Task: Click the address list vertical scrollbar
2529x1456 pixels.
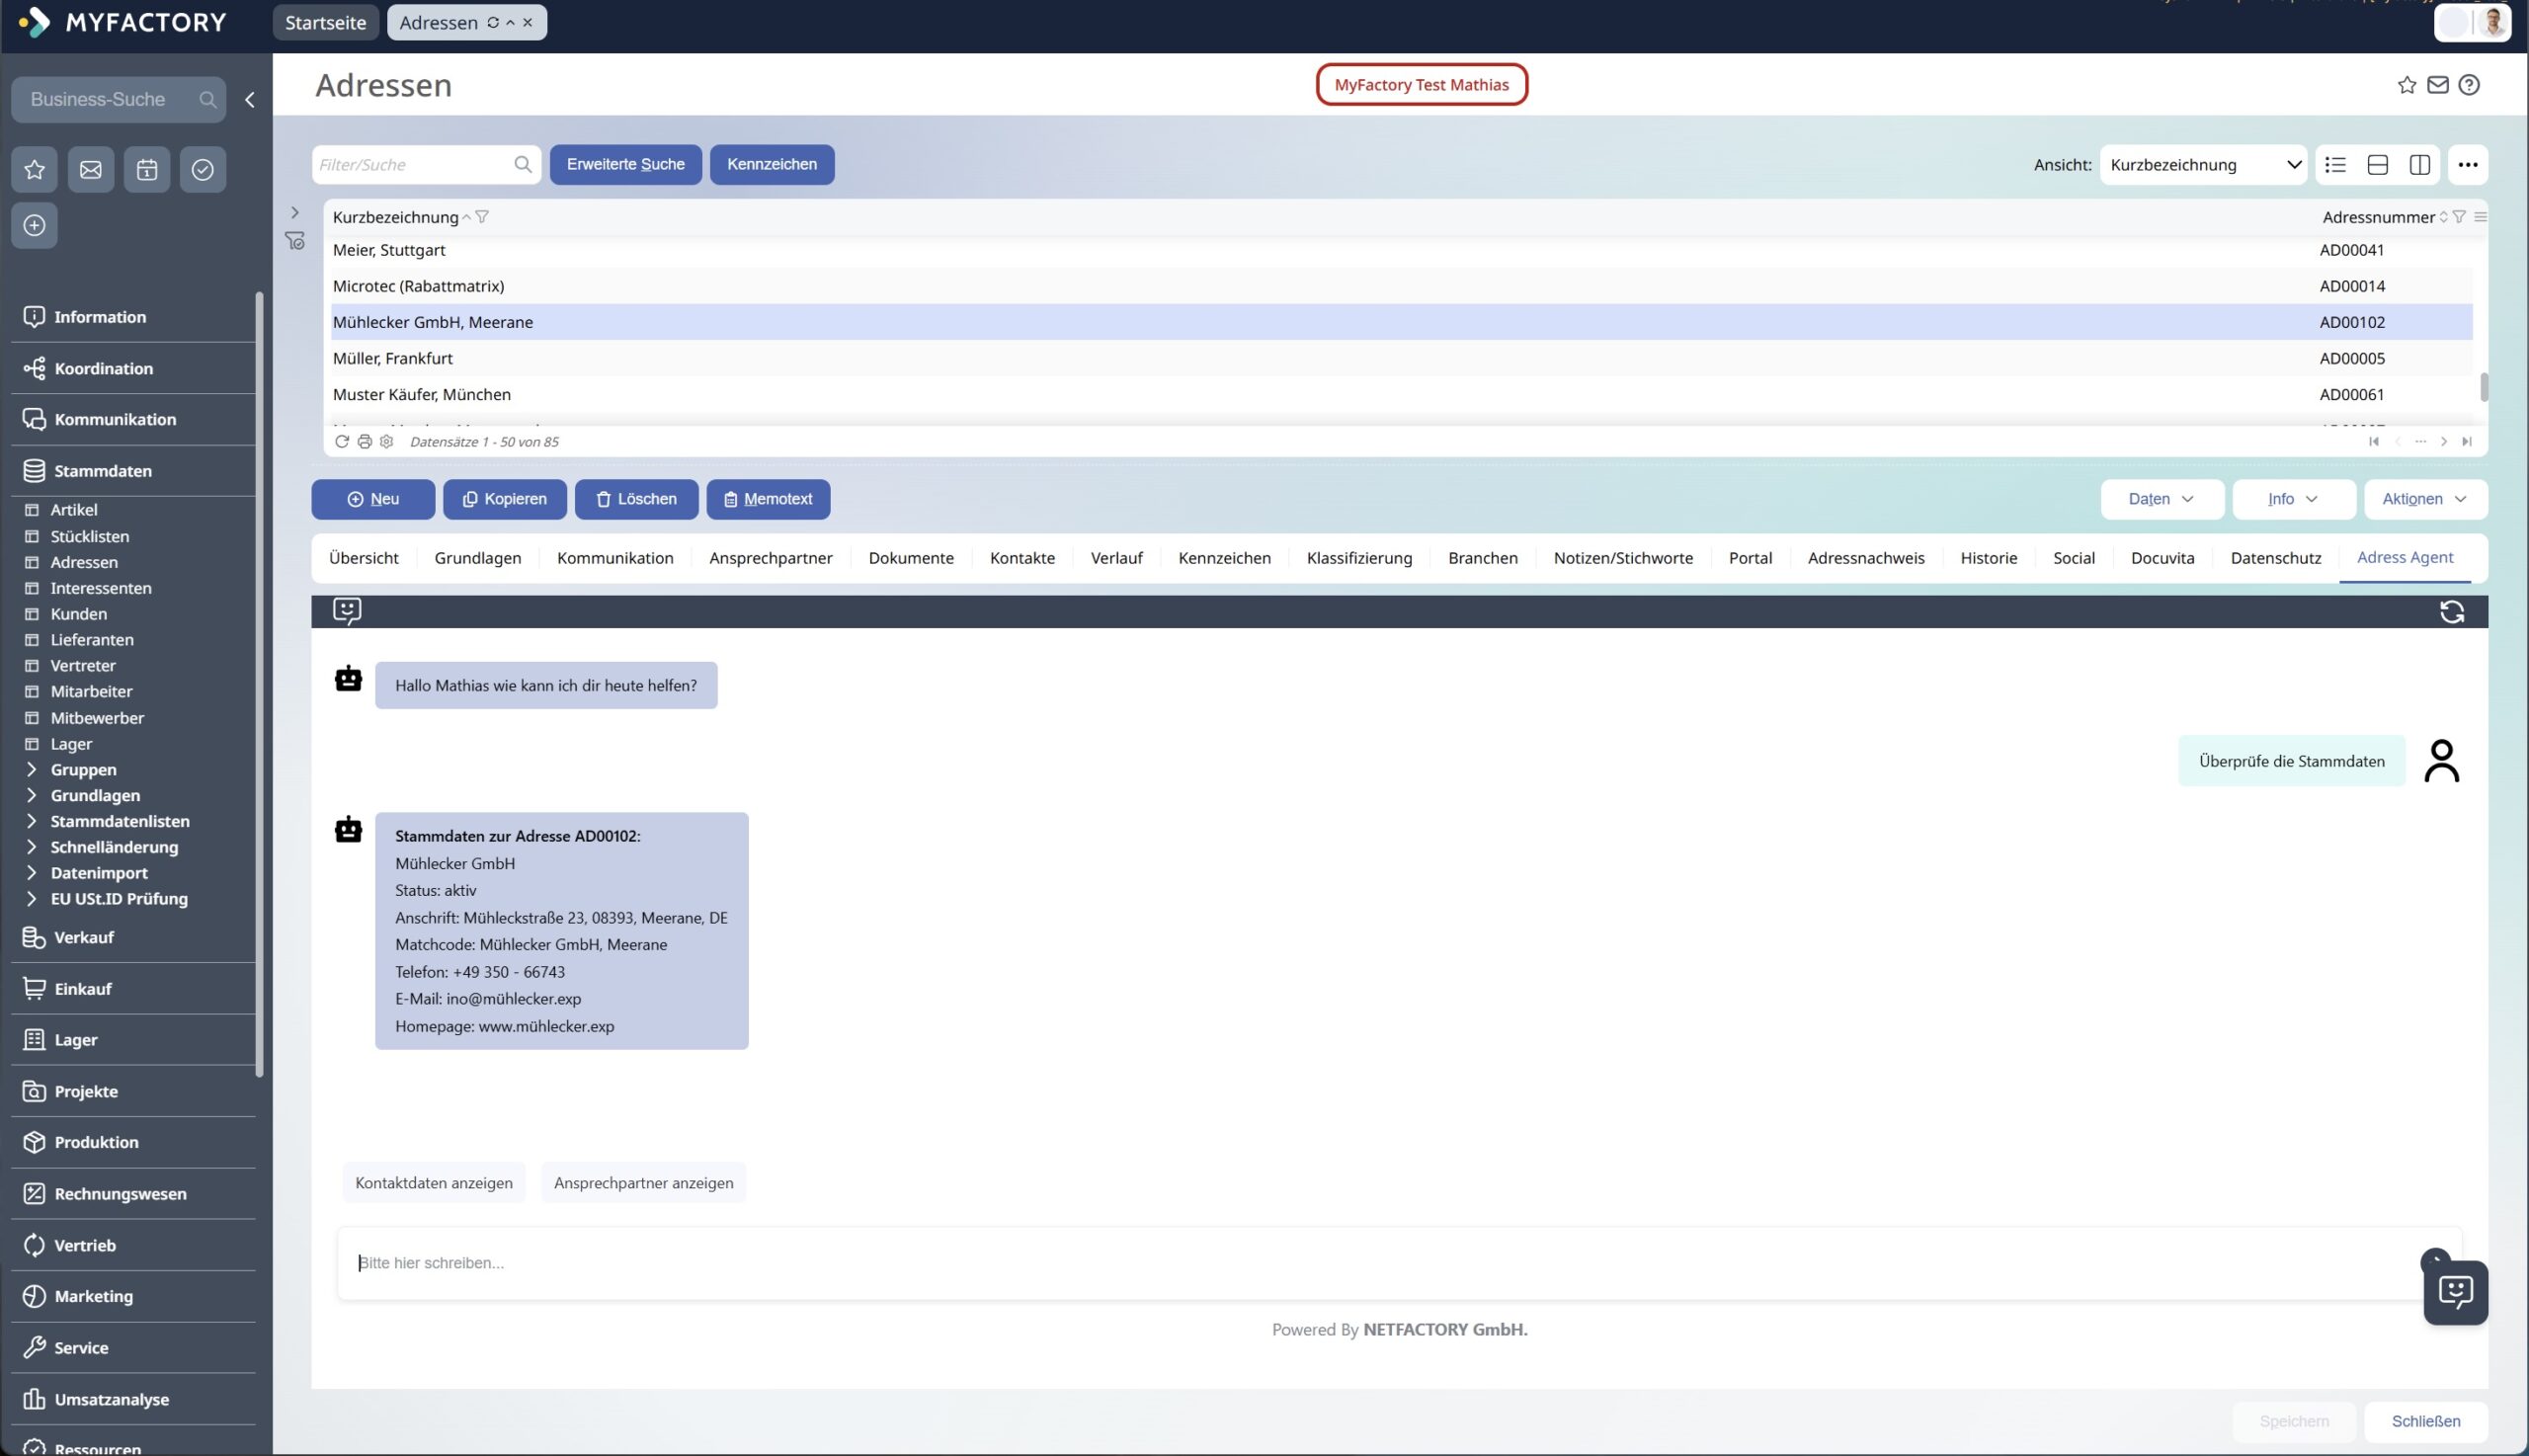Action: coord(2483,386)
